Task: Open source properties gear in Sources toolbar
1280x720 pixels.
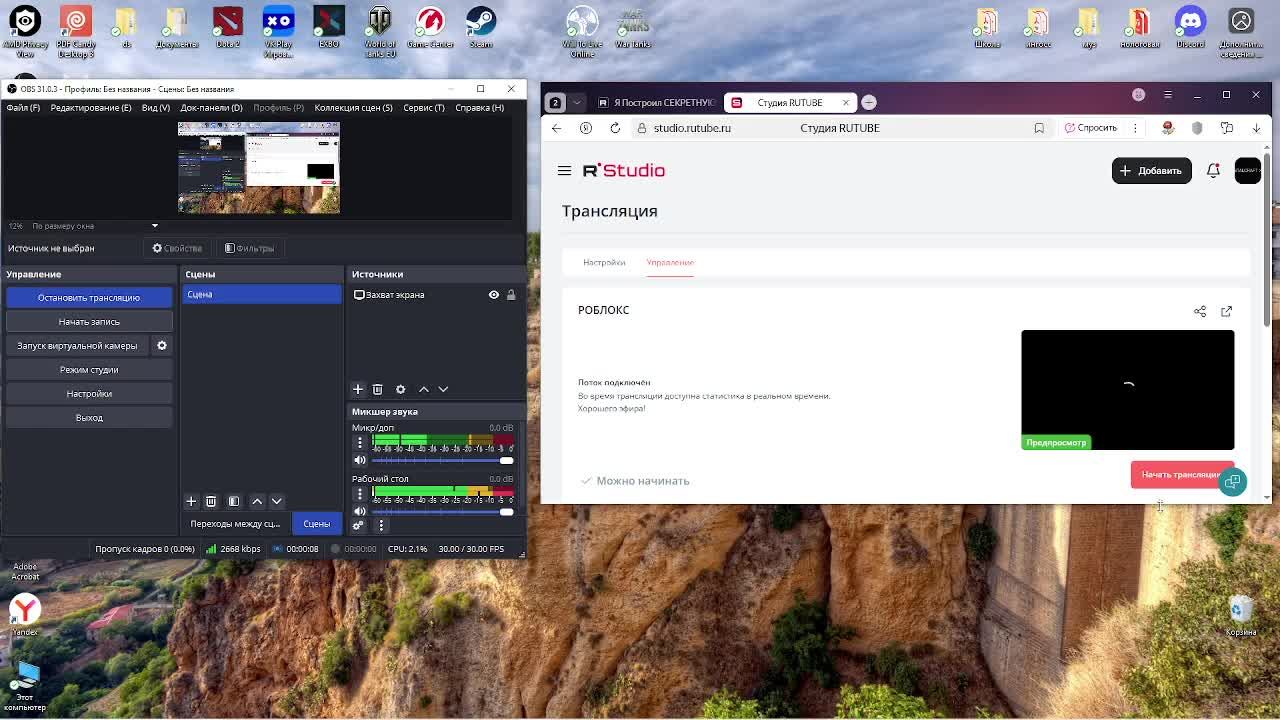Action: (x=400, y=389)
